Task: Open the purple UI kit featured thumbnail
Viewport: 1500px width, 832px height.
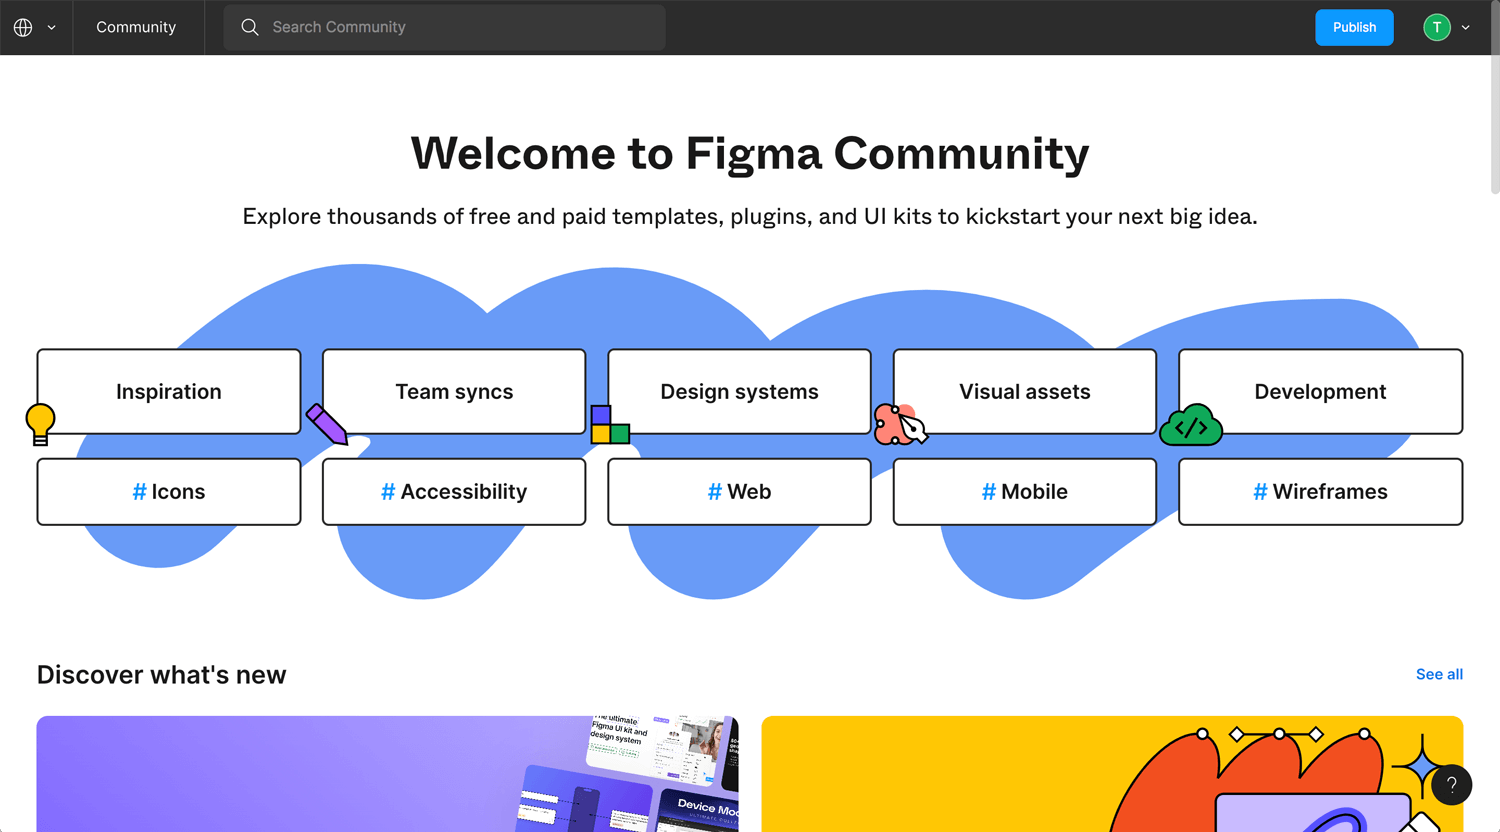Action: click(388, 774)
